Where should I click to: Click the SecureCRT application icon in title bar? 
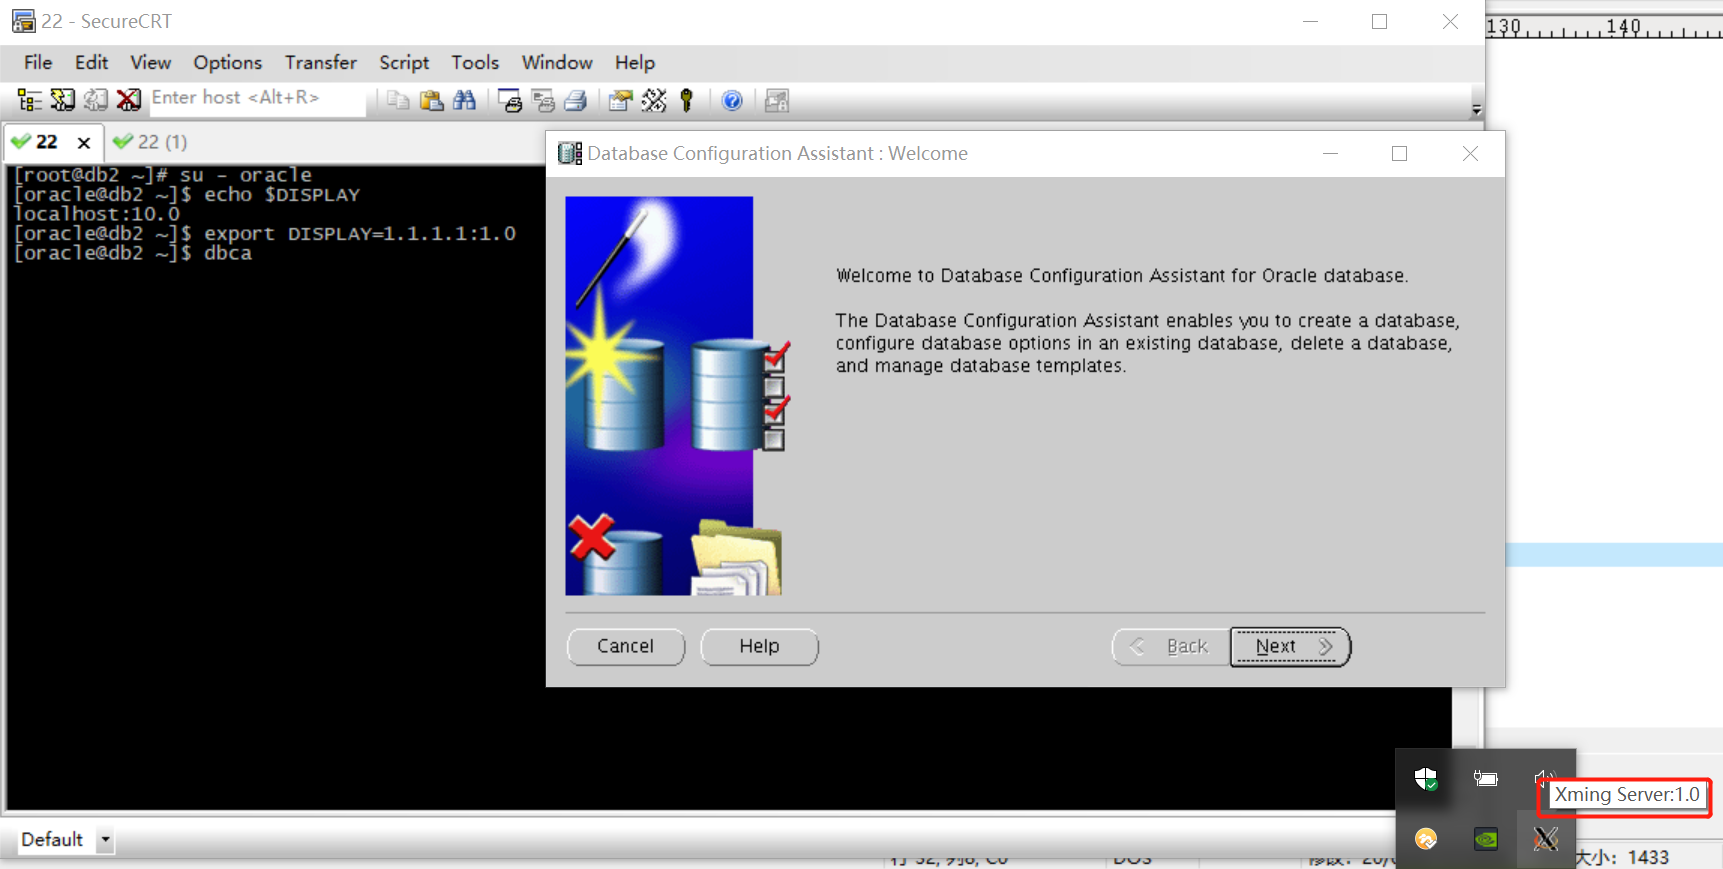coord(23,21)
